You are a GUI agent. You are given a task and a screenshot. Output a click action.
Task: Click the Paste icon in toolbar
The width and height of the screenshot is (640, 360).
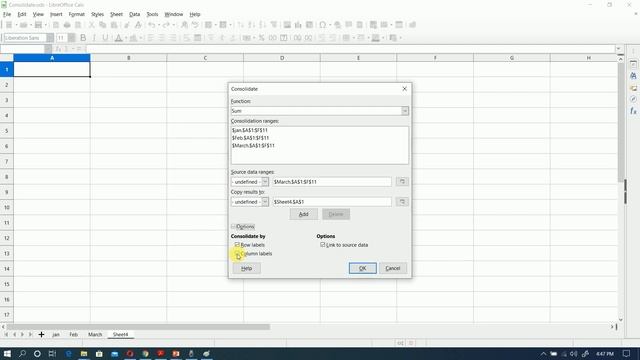(x=114, y=25)
